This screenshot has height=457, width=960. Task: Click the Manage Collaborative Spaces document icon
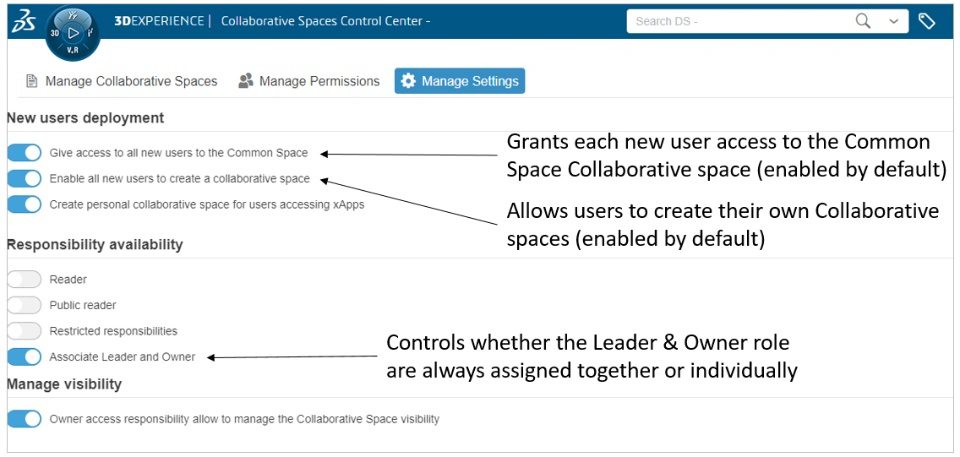pyautogui.click(x=31, y=81)
